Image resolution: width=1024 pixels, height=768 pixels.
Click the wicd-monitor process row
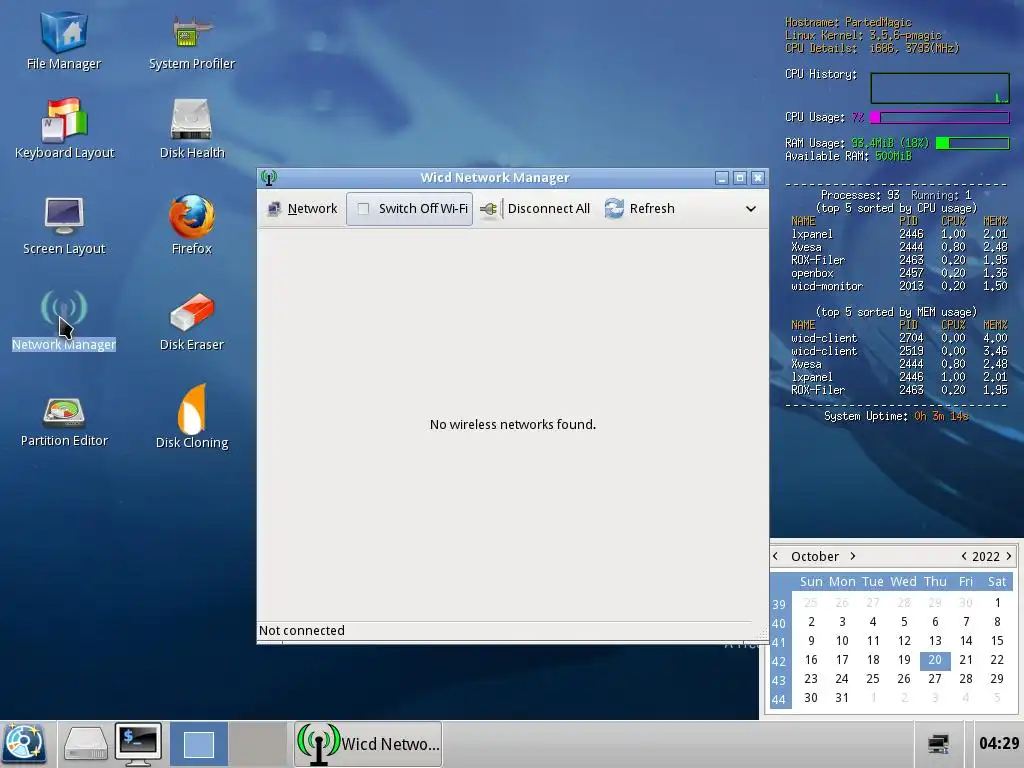[899, 286]
